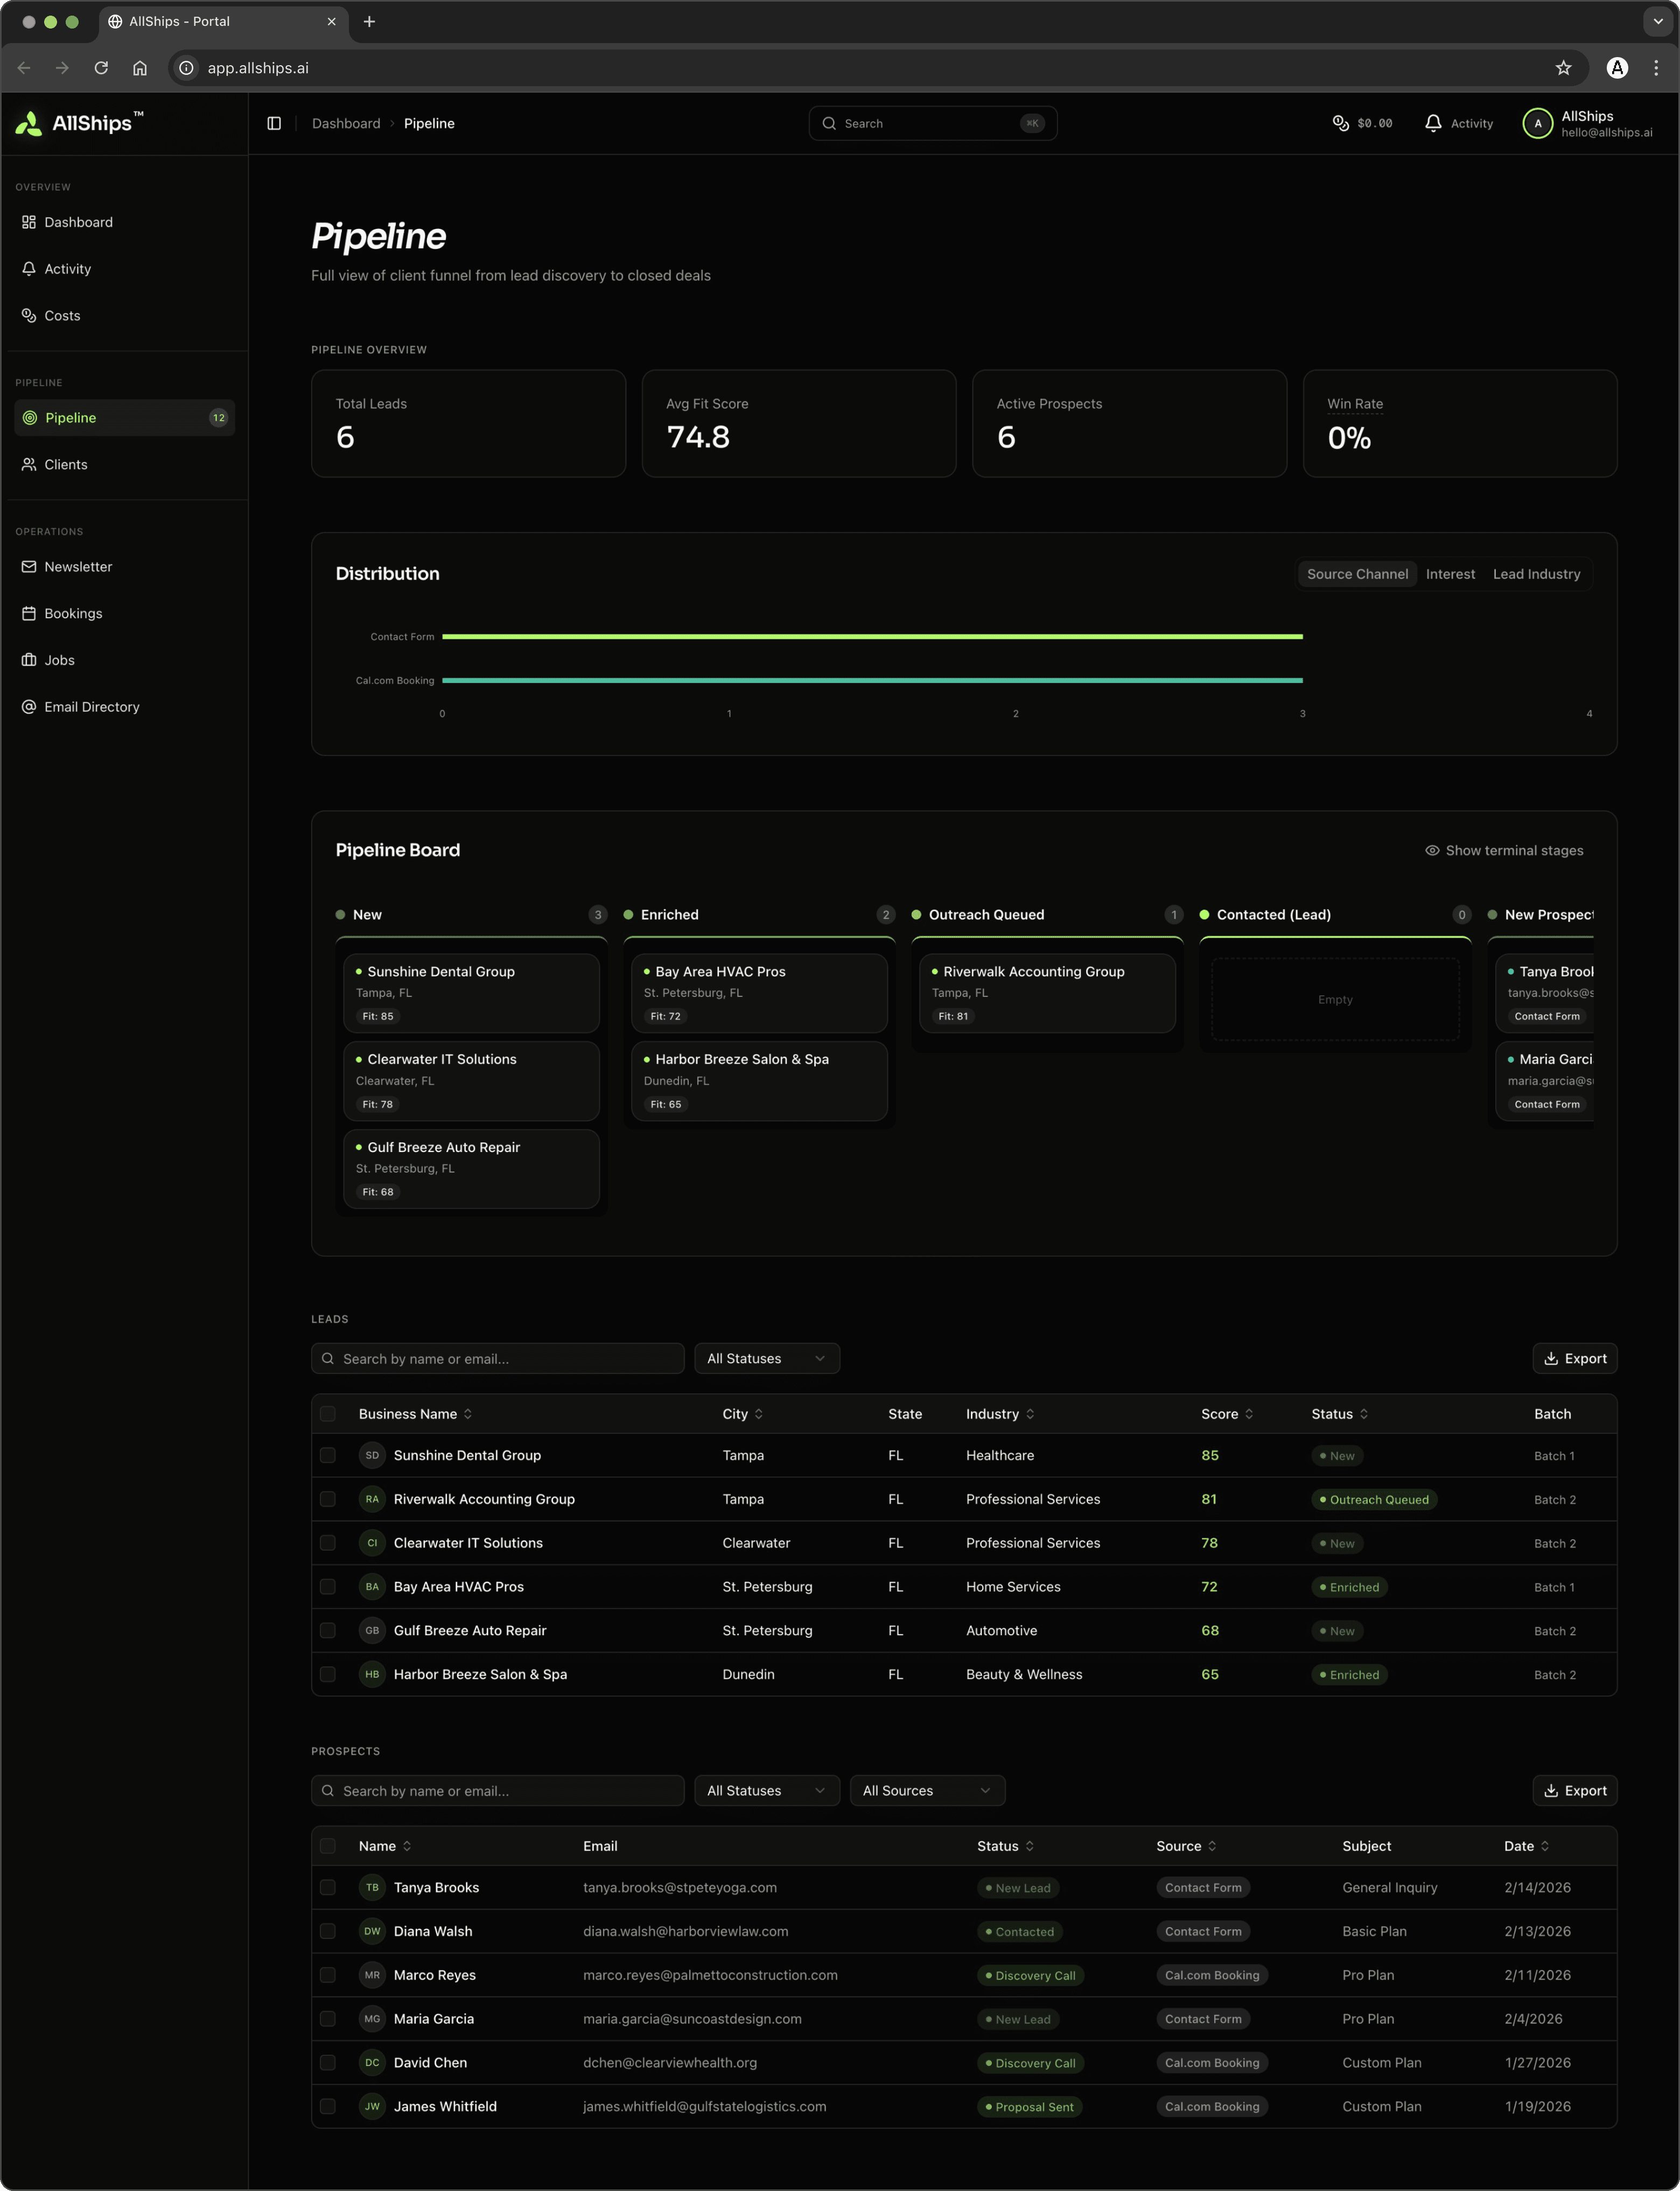Image resolution: width=1680 pixels, height=2191 pixels.
Task: Open Clients in the sidebar
Action: pos(66,464)
